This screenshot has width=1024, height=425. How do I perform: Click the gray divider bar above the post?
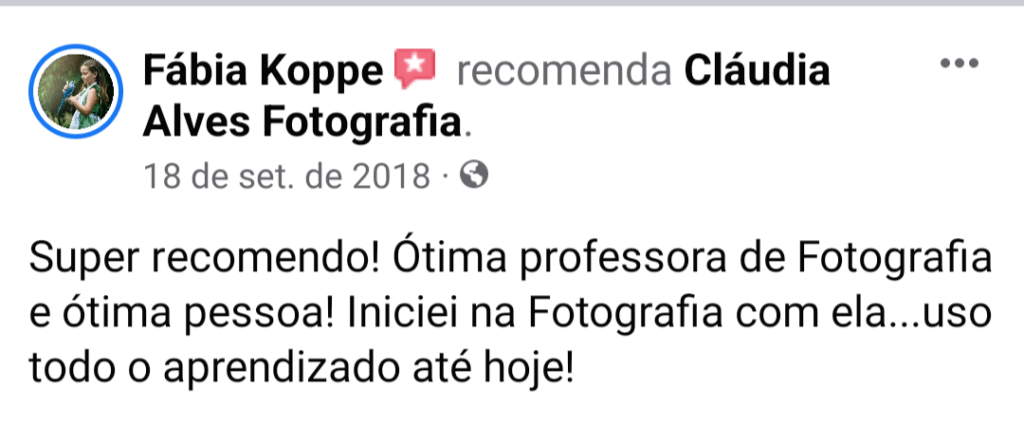[x=512, y=3]
